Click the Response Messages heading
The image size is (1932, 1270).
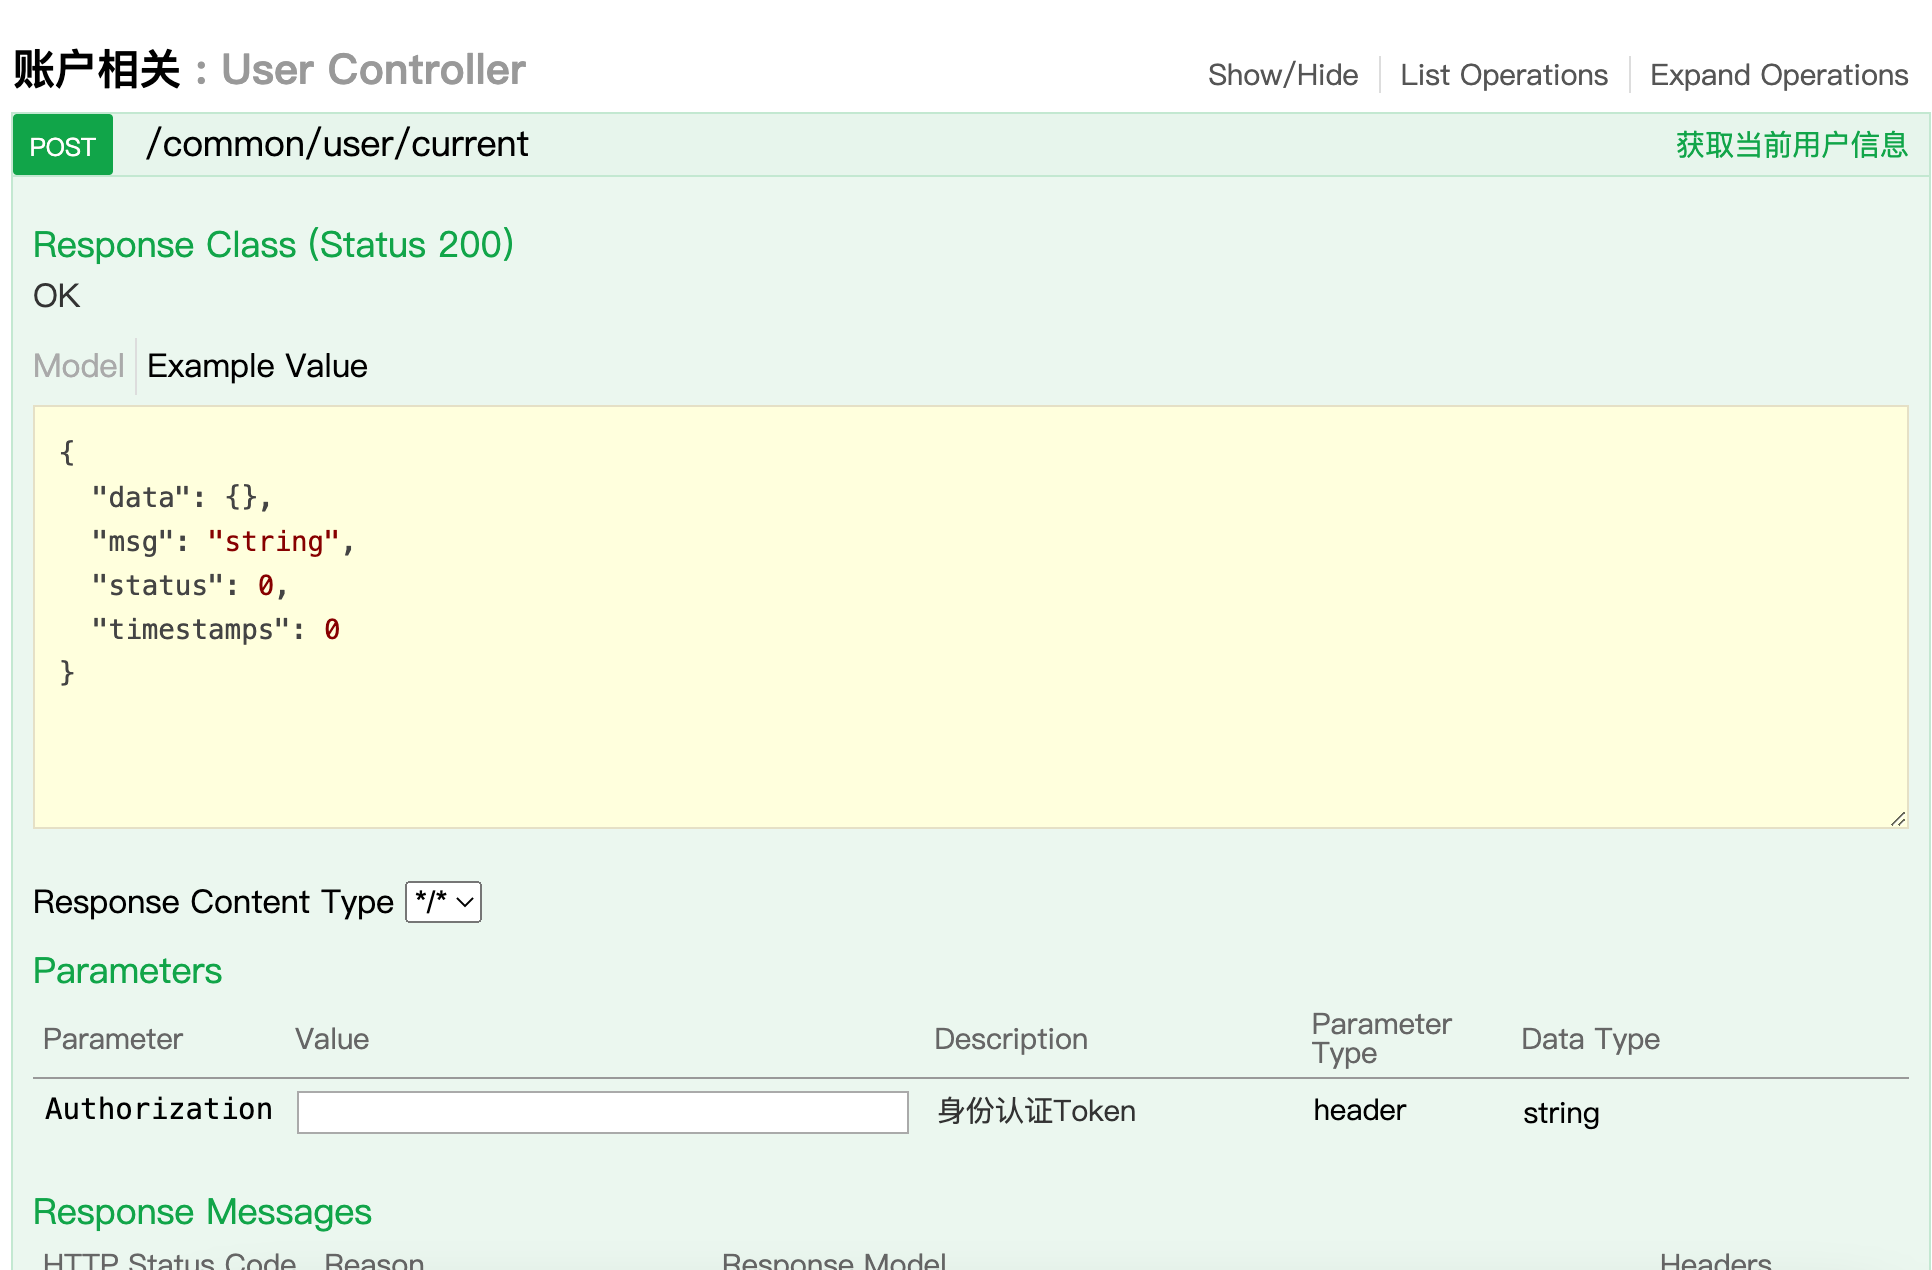[202, 1212]
